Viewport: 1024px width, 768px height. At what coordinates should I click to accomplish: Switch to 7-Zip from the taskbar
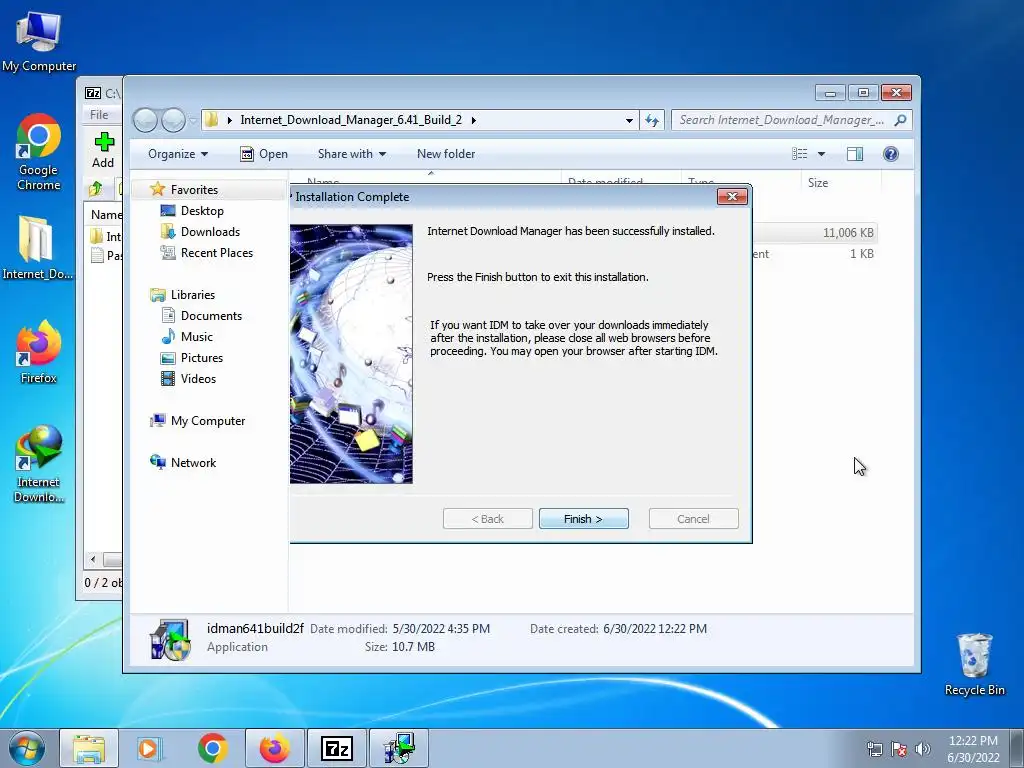click(x=337, y=748)
